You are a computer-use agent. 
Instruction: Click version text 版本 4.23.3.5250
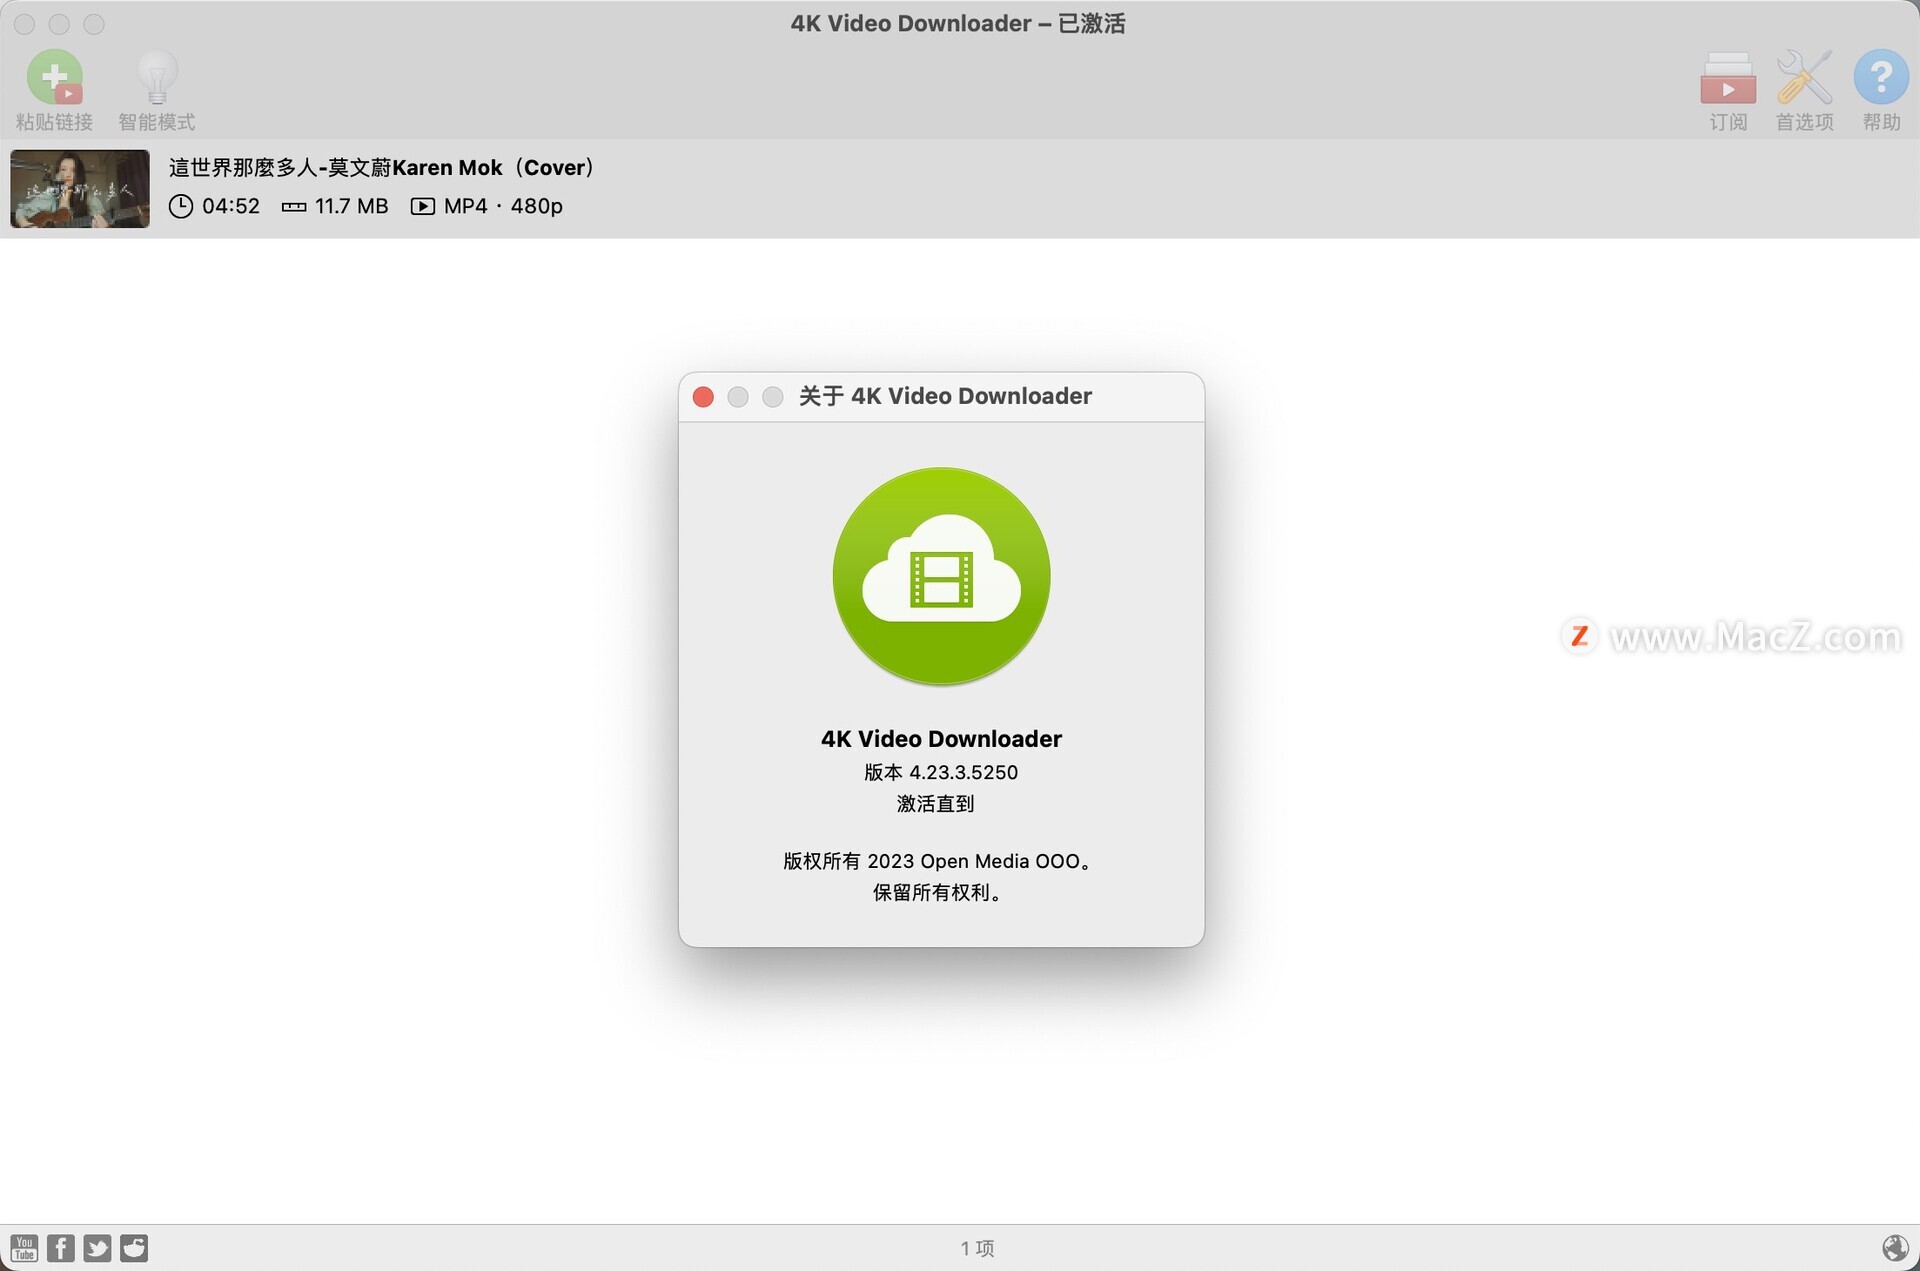click(x=941, y=772)
